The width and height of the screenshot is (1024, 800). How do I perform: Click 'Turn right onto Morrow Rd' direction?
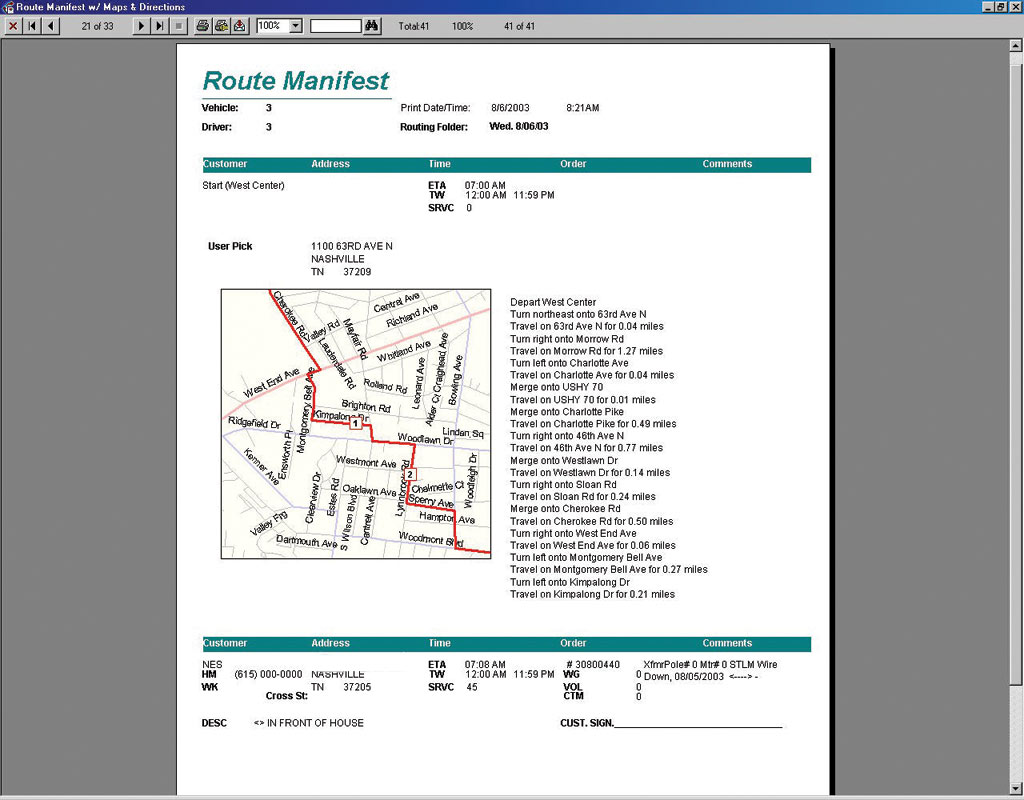[x=567, y=339]
